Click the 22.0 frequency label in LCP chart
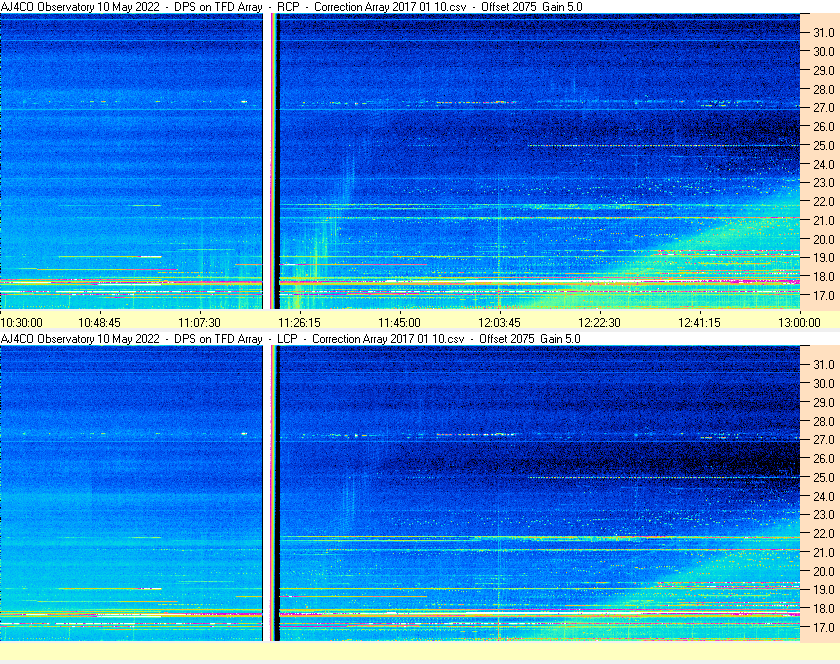Viewport: 840px width, 664px height. [x=824, y=533]
